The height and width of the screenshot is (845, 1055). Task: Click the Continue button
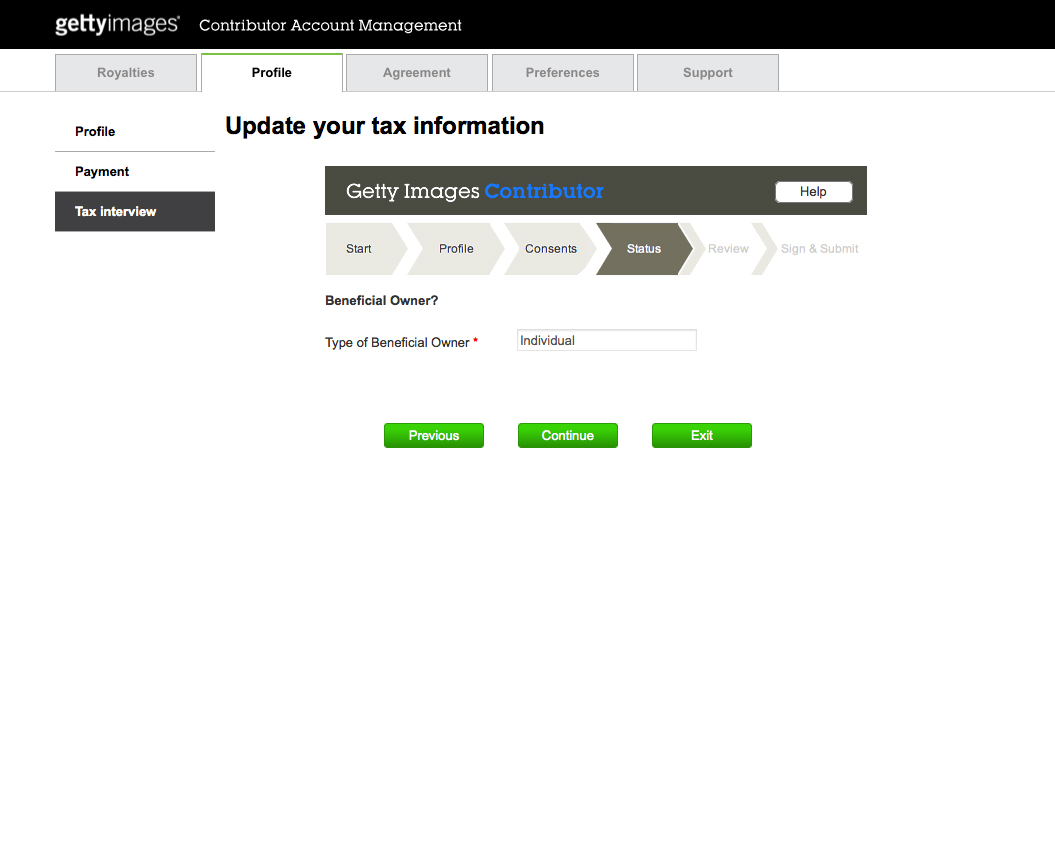[x=568, y=435]
